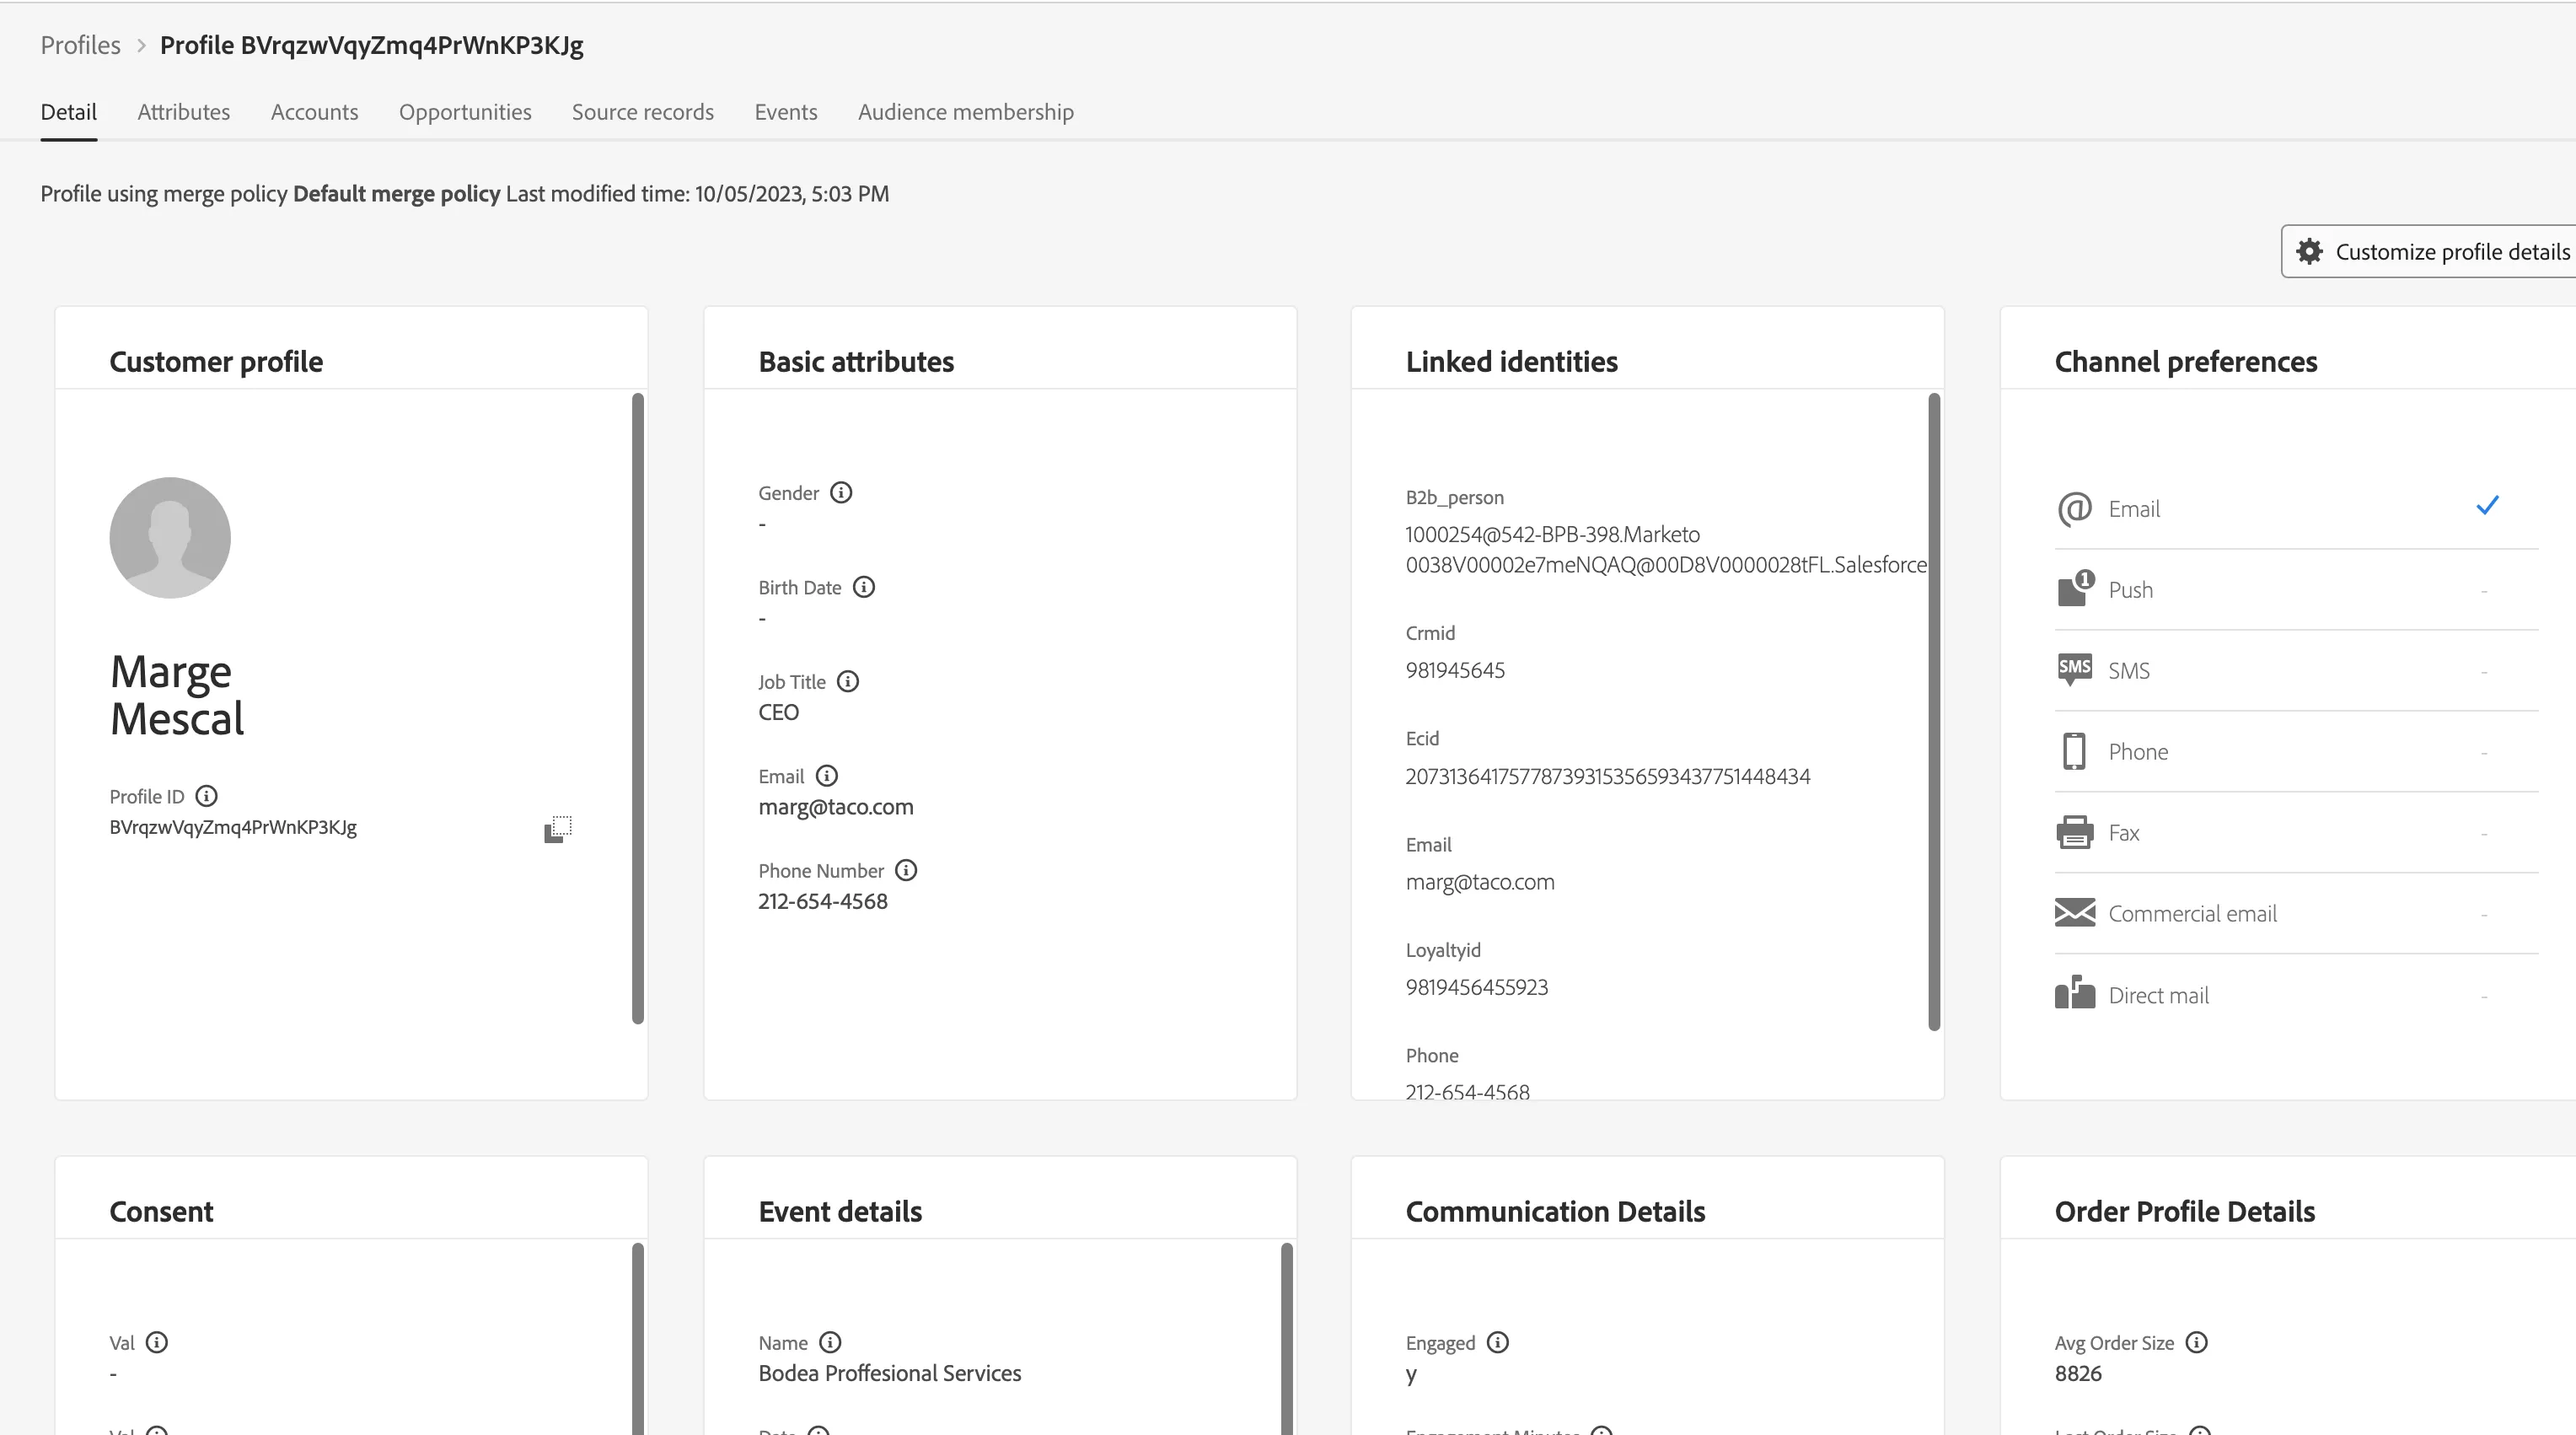Switch to the Attributes tab

184,112
